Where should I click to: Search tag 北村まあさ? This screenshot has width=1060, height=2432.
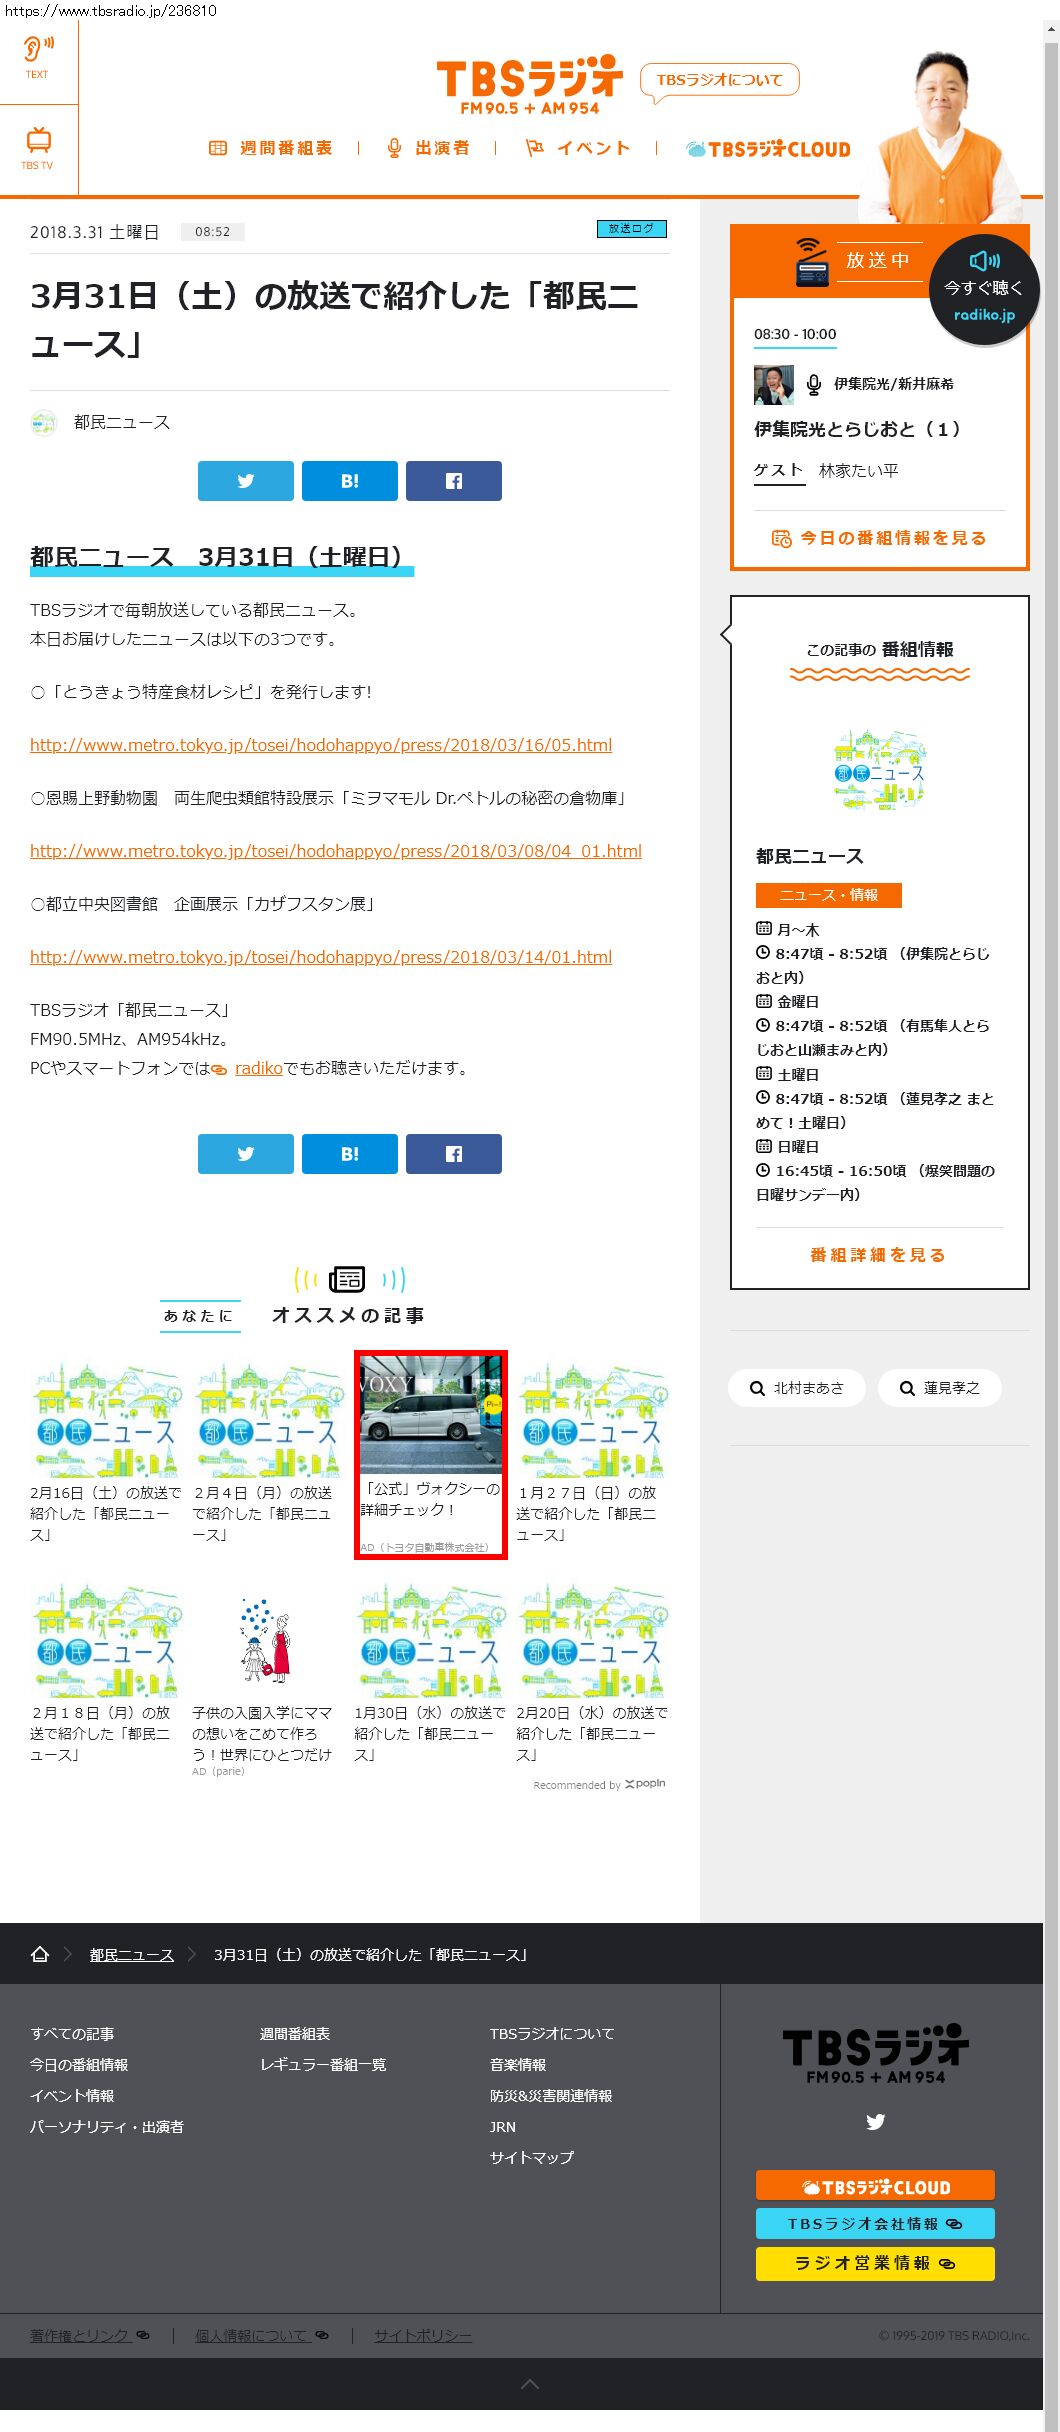(797, 1388)
